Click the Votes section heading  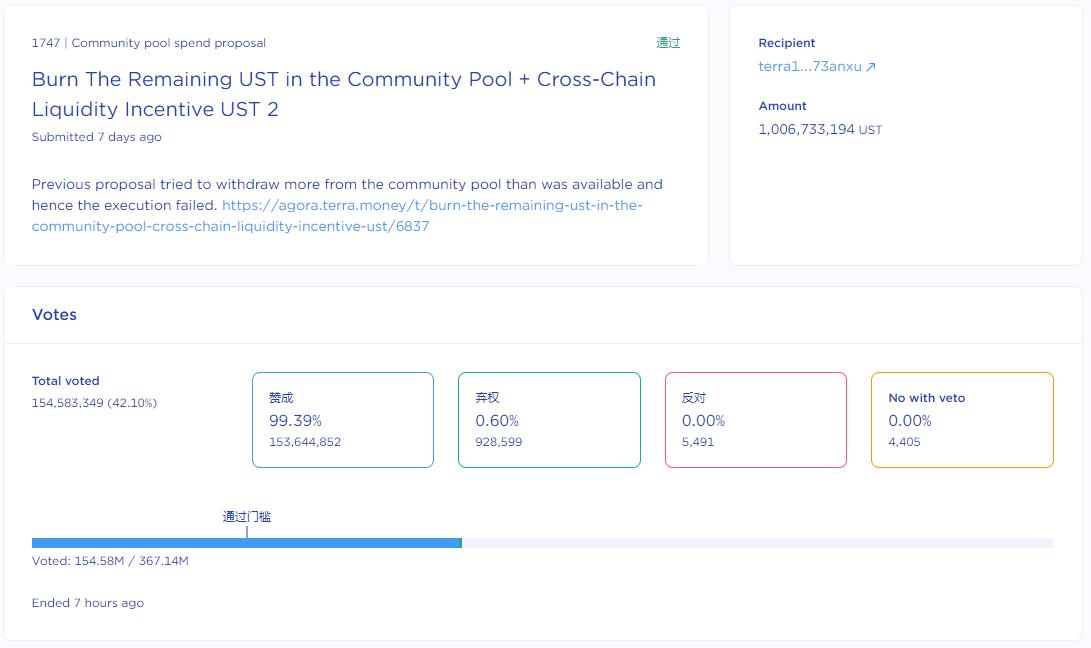pyautogui.click(x=54, y=315)
